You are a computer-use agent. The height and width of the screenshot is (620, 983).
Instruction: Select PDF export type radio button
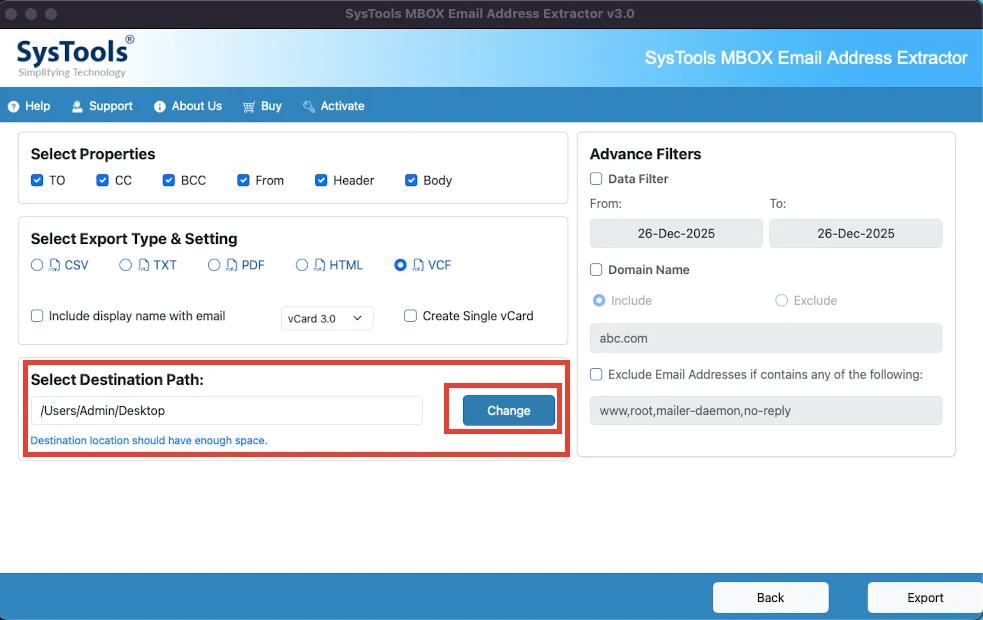[214, 265]
